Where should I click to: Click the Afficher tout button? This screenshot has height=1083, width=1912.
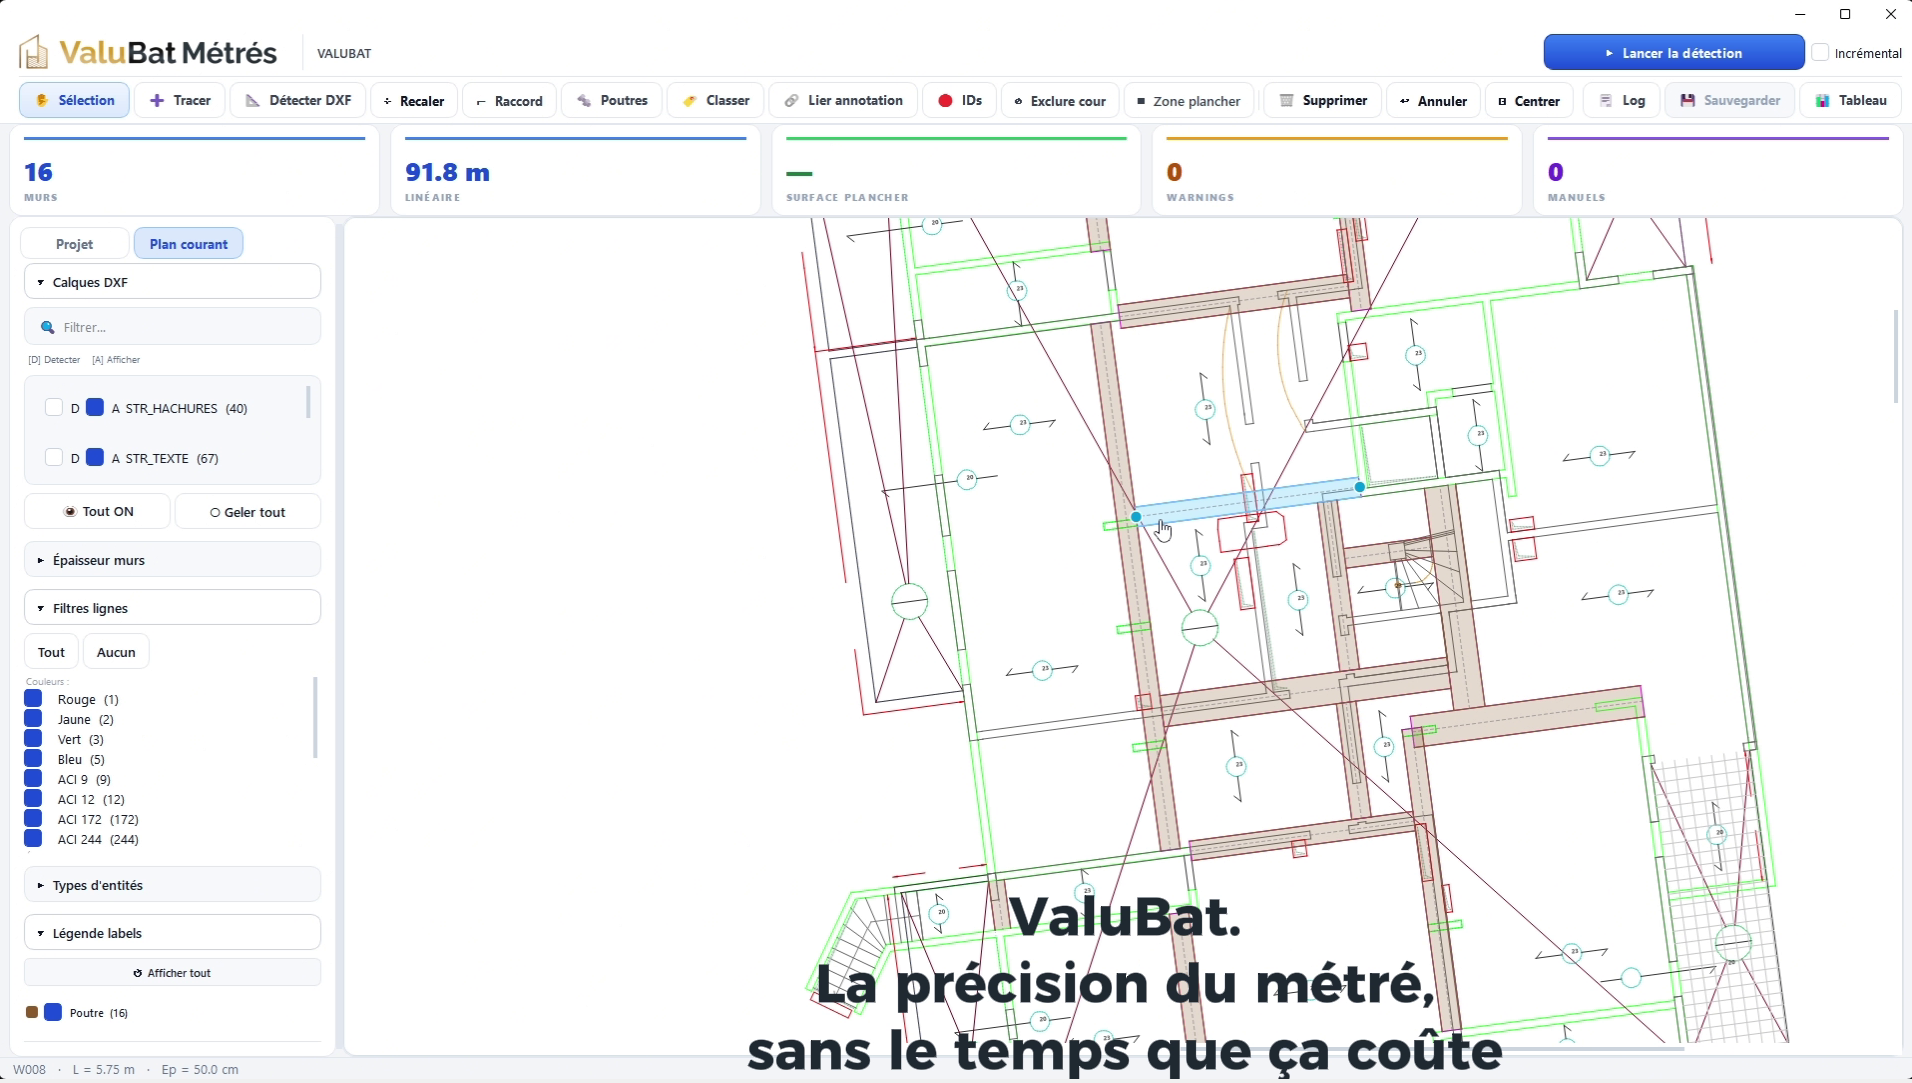[x=172, y=972]
